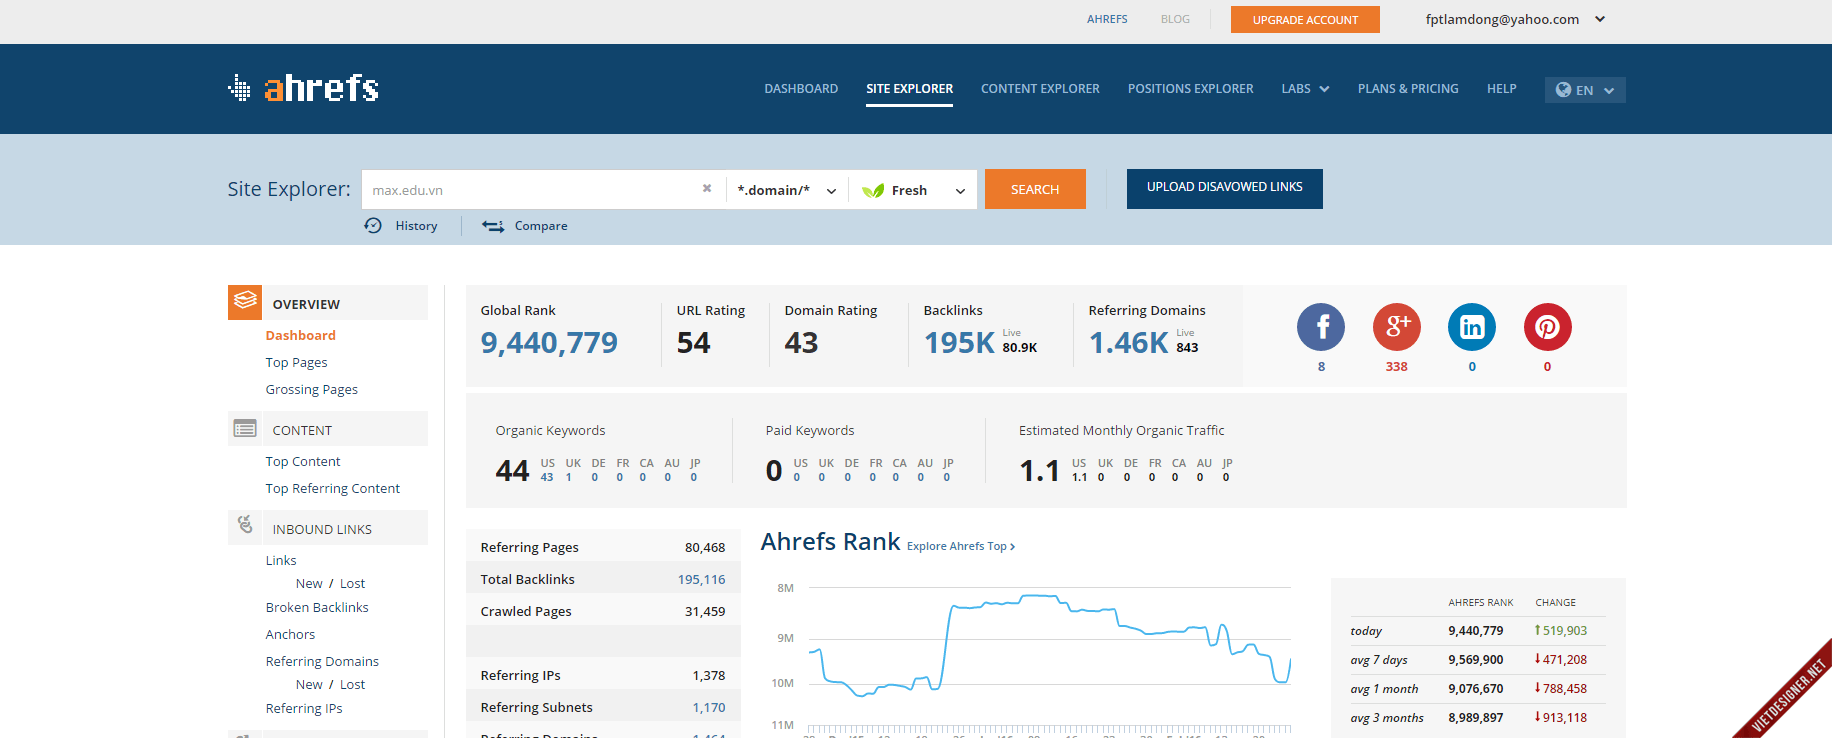Screen dimensions: 1832x738
Task: Click Referring Subnets value 1,170
Action: click(x=709, y=707)
